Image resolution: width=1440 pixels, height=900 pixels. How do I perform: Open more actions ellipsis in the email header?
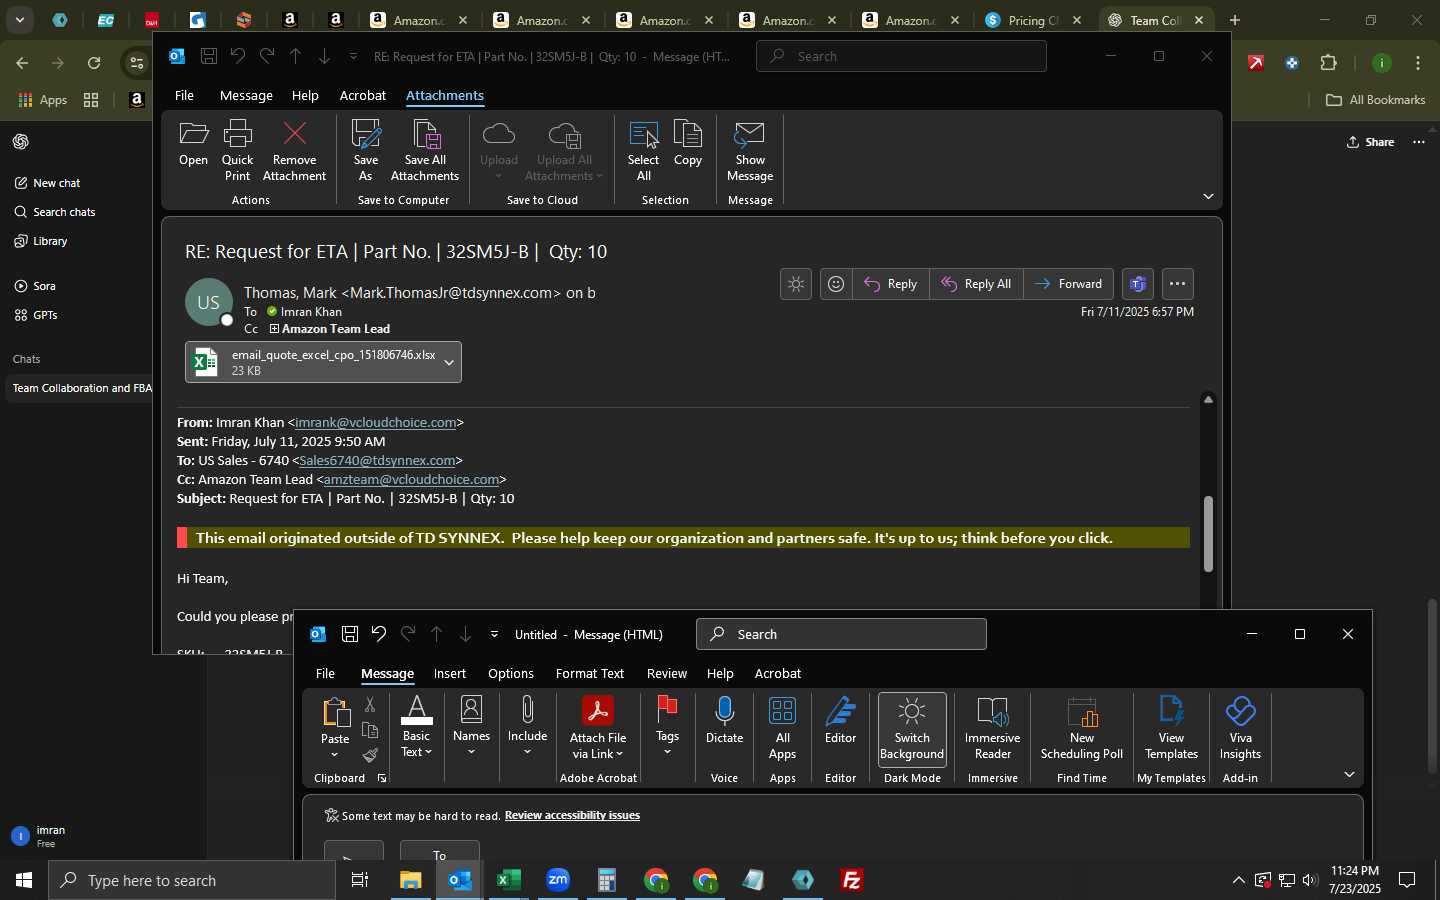1178,284
